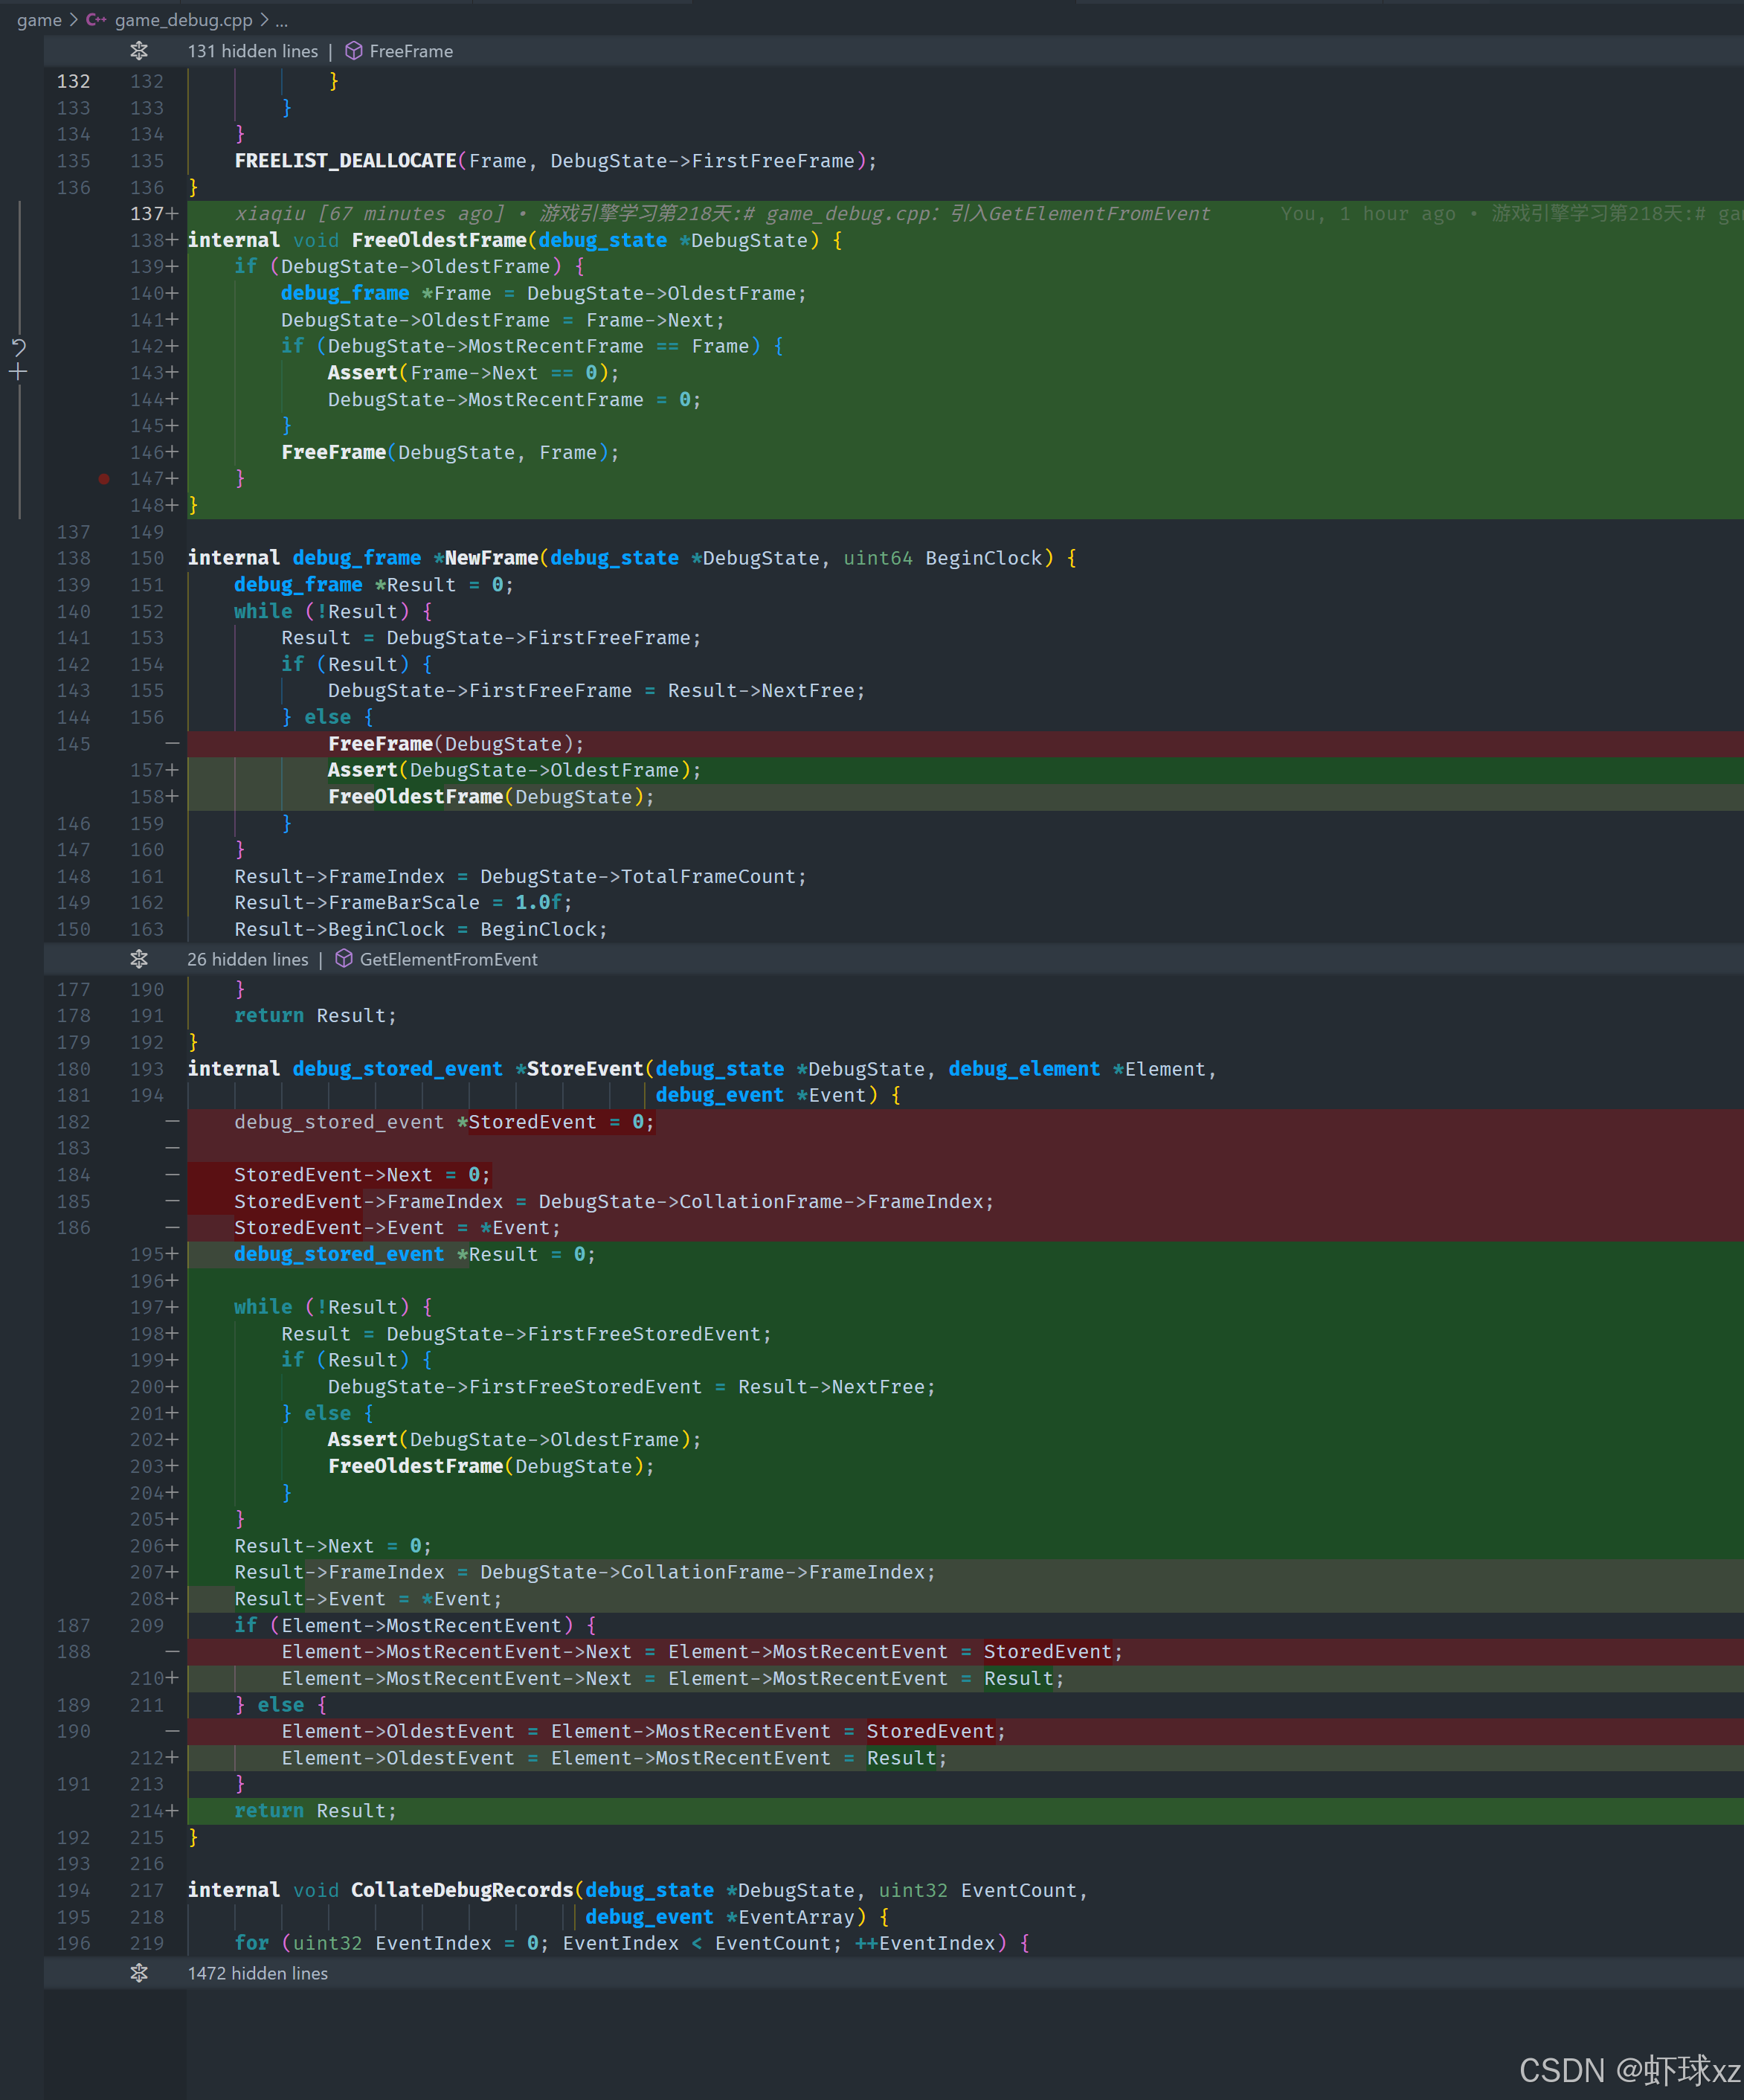Viewport: 1744px width, 2100px height.
Task: Expand the 1472 hidden lines unfold icon
Action: click(x=139, y=1973)
